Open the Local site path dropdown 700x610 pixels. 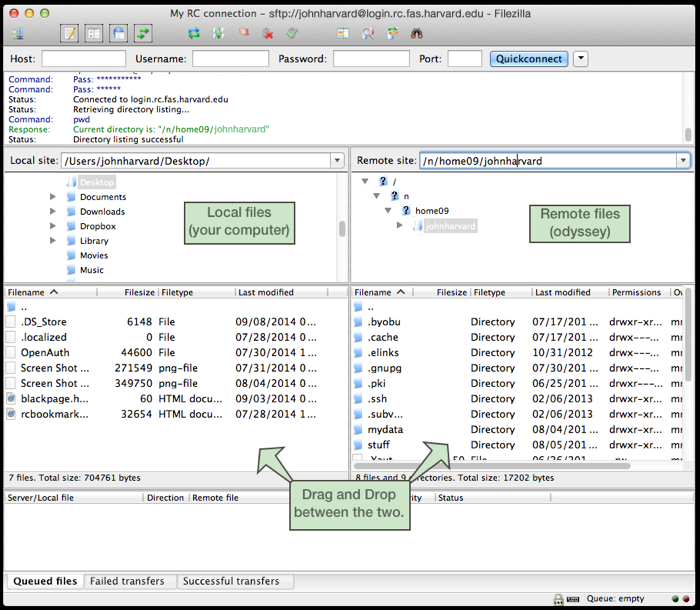[x=335, y=161]
